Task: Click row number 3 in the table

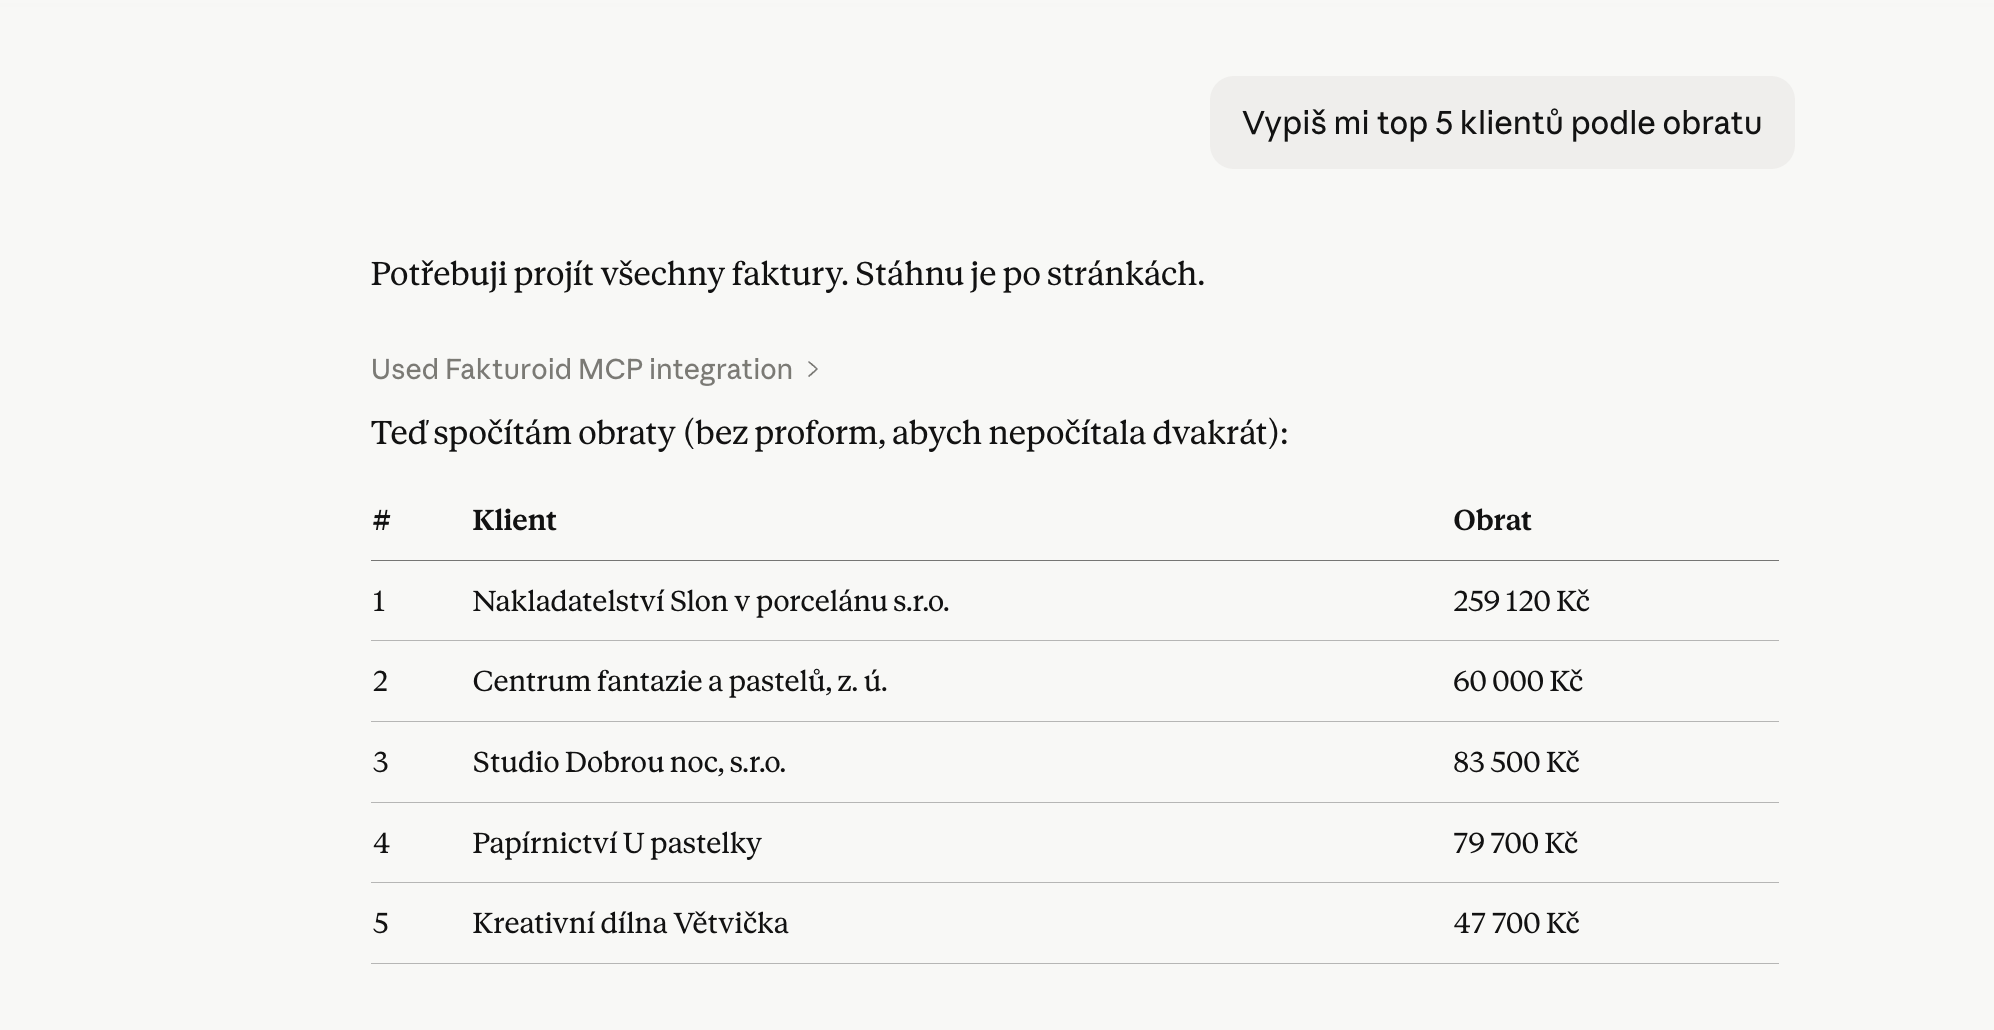Action: 379,762
